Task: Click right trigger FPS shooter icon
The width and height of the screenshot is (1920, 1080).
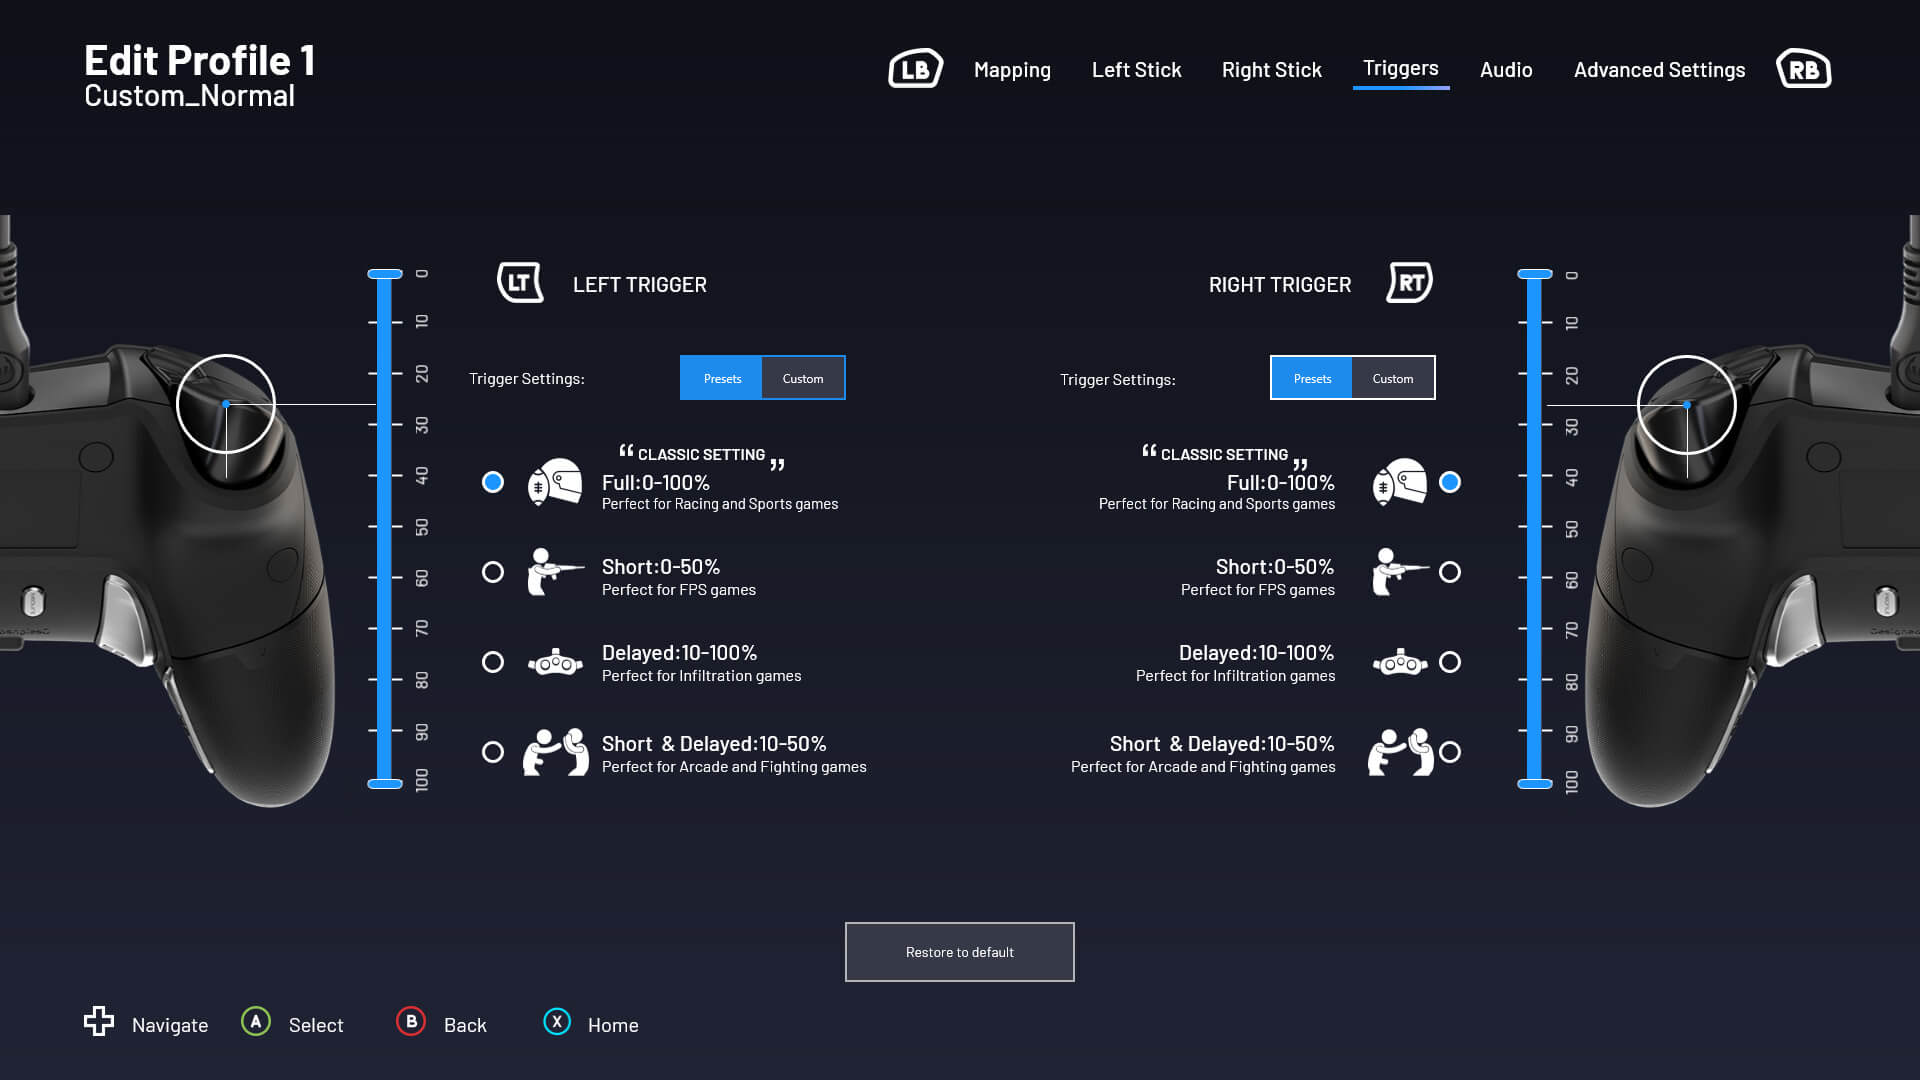Action: tap(1400, 572)
